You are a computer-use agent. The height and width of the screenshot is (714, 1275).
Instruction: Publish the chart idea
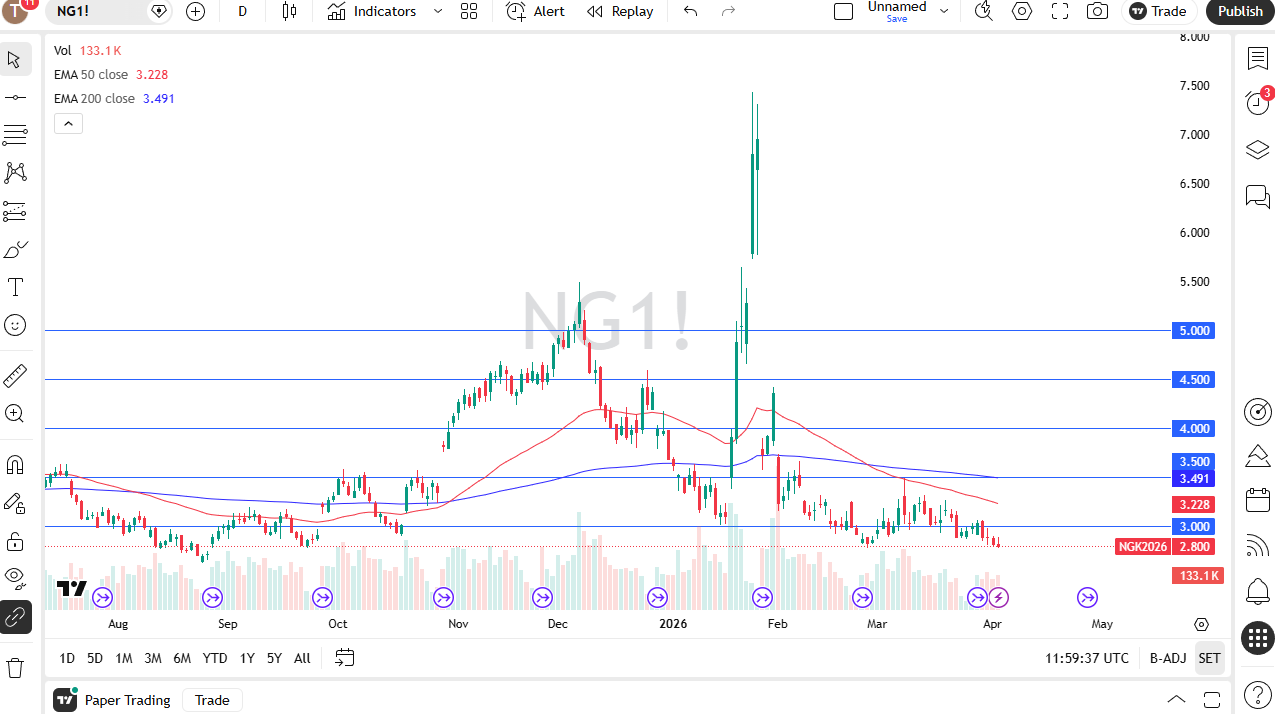1240,11
